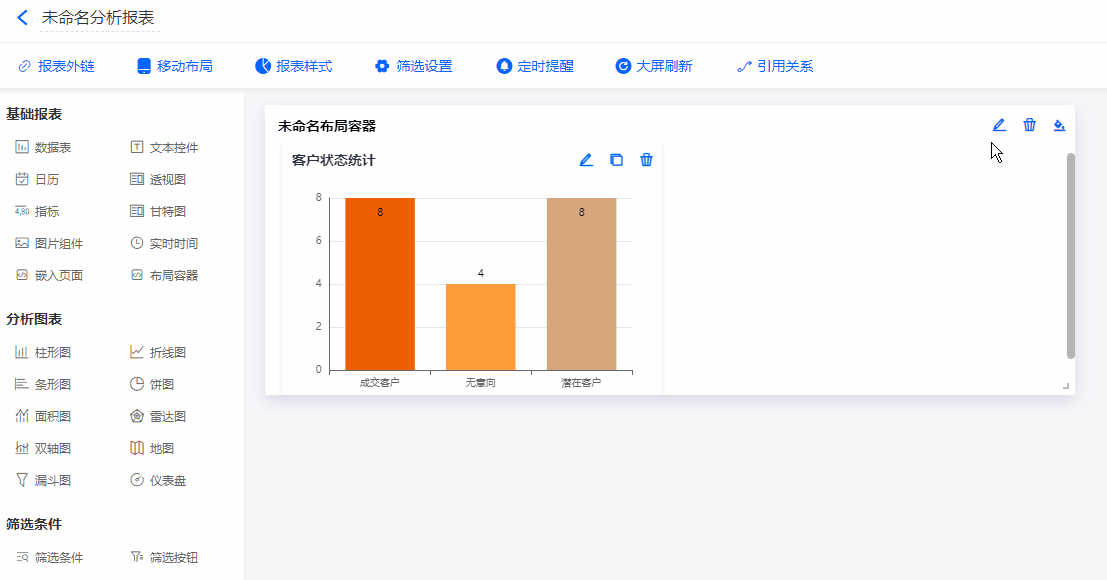Open 报表样式 report style
The width and height of the screenshot is (1107, 580).
[x=294, y=66]
